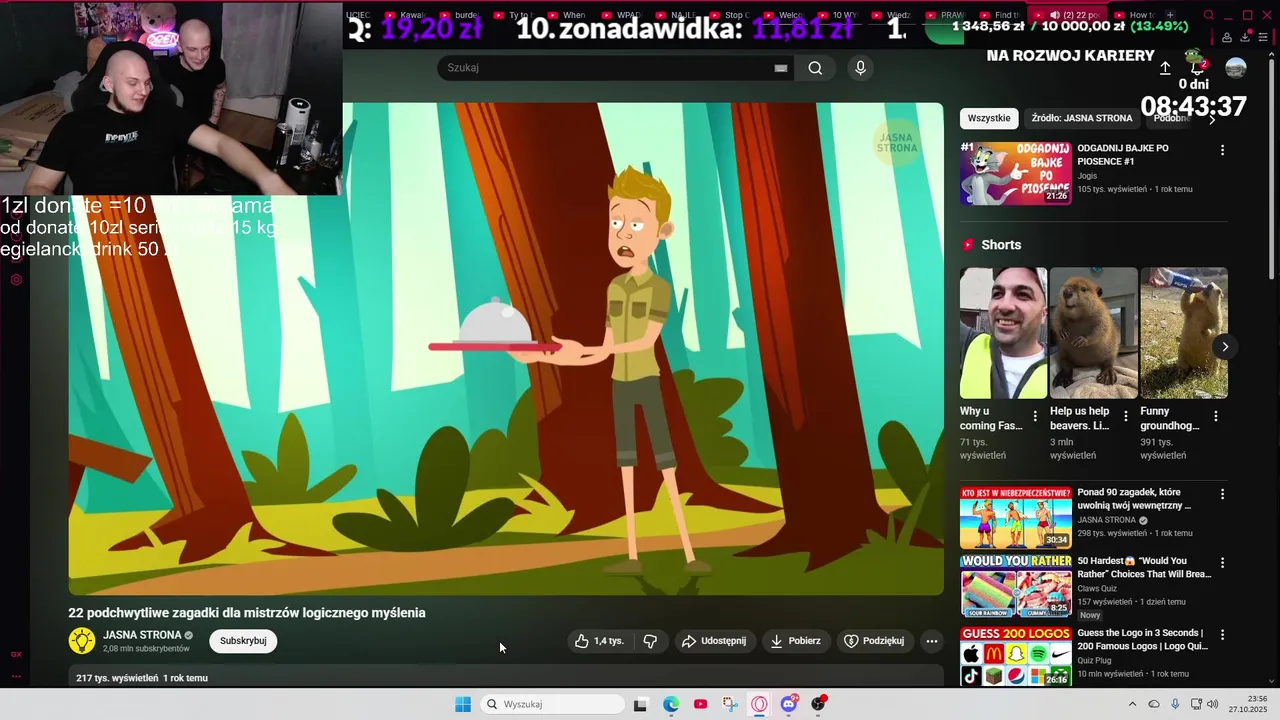
Task: Show next filter chips with right arrow
Action: coord(1213,118)
